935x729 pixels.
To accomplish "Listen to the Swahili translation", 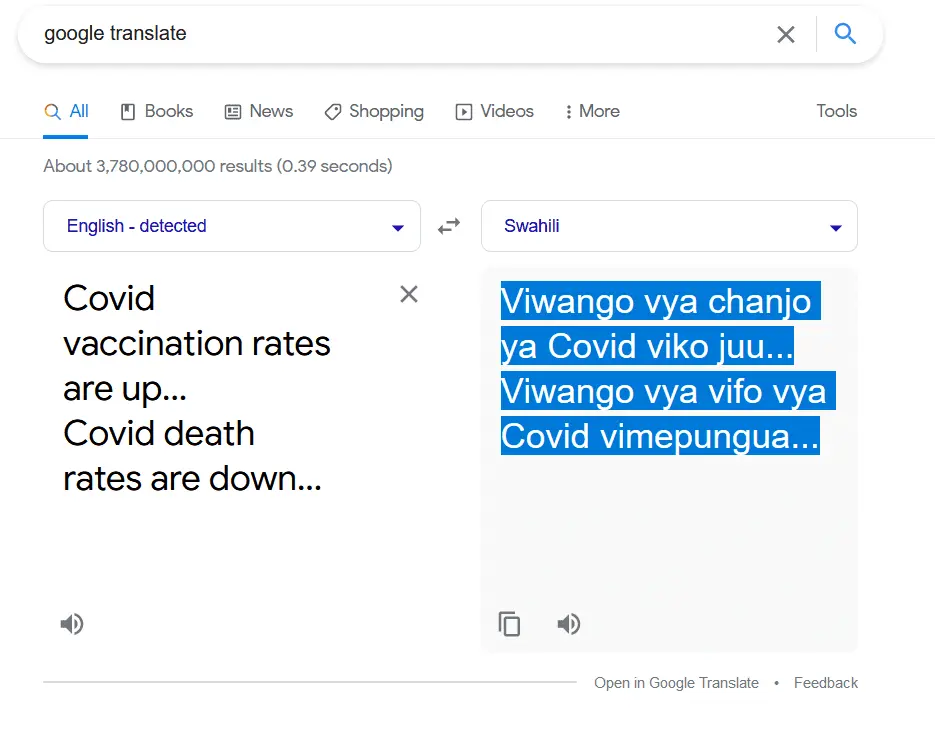I will pos(569,625).
